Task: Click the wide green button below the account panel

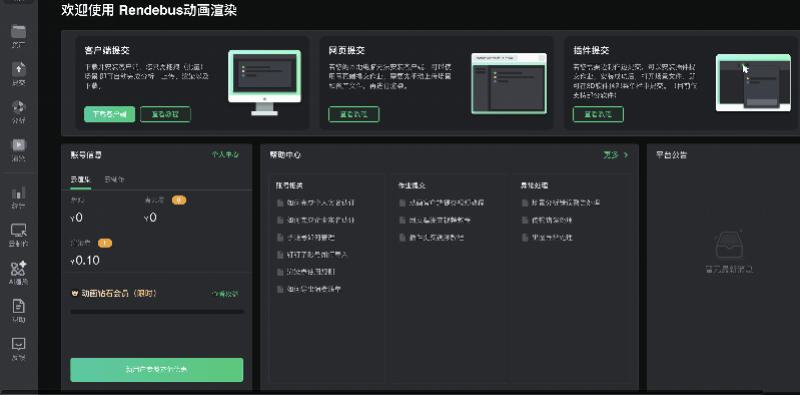Action: (x=157, y=369)
